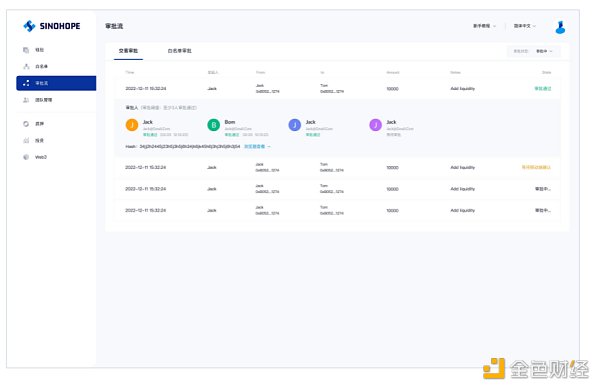Select purple Jack approver avatar
Viewport: 600px width, 390px height.
coord(375,125)
